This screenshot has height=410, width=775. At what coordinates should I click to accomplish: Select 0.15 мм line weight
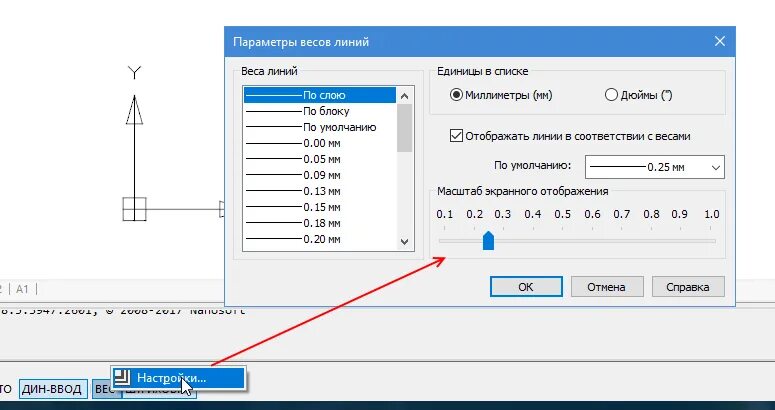[x=320, y=207]
